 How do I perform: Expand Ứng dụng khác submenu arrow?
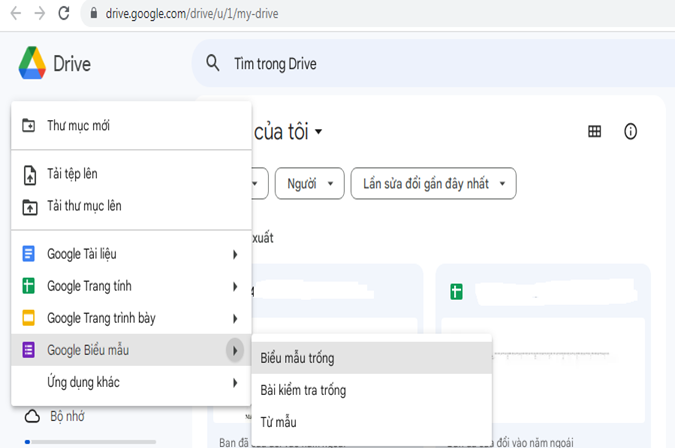235,383
